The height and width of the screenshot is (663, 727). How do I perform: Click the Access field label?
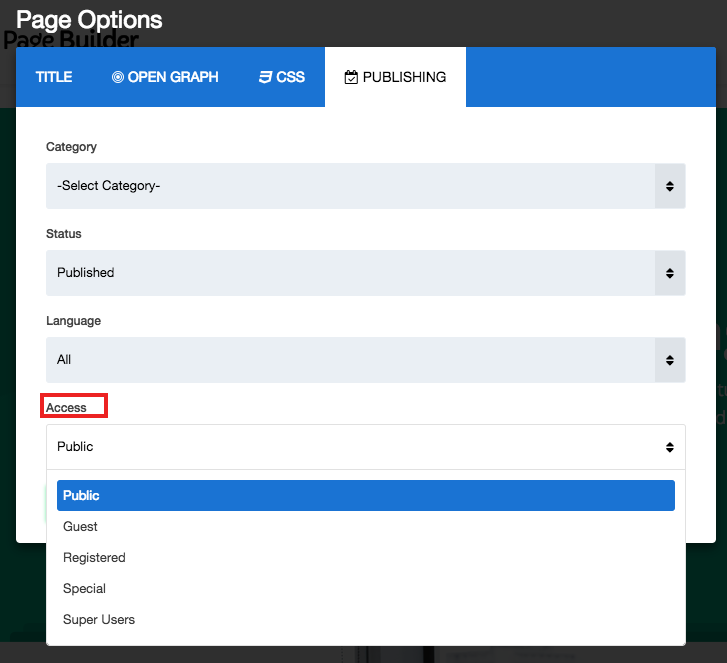tap(66, 408)
